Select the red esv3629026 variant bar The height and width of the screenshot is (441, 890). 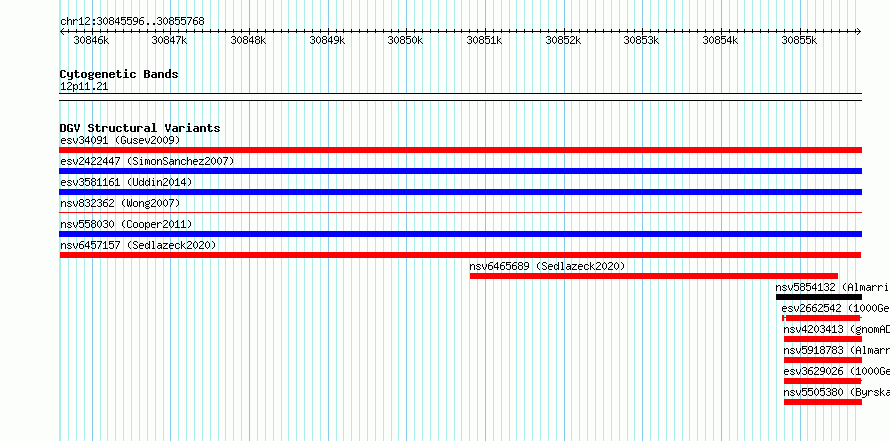coord(823,381)
